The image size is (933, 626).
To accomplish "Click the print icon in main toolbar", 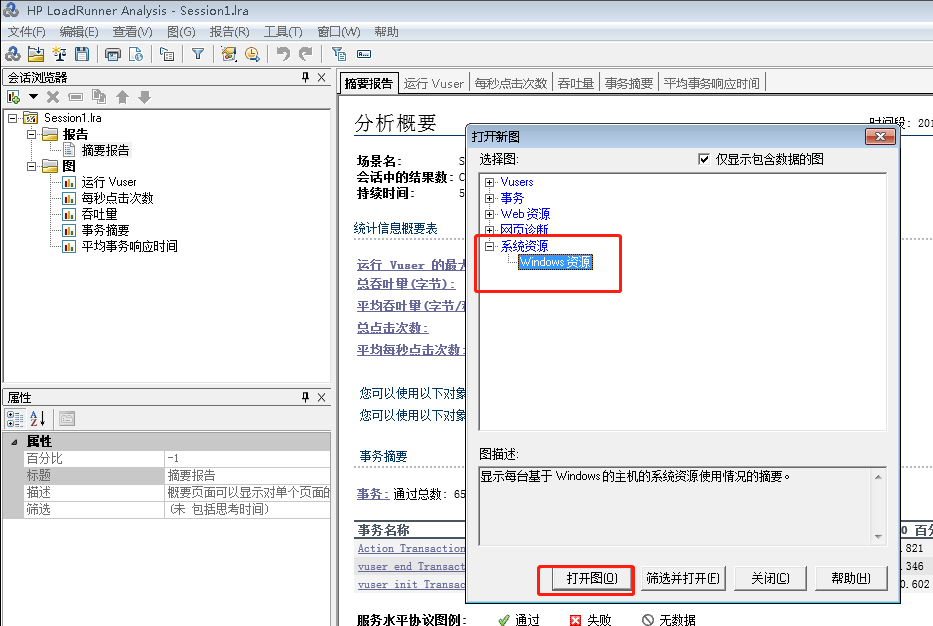I will (x=113, y=54).
